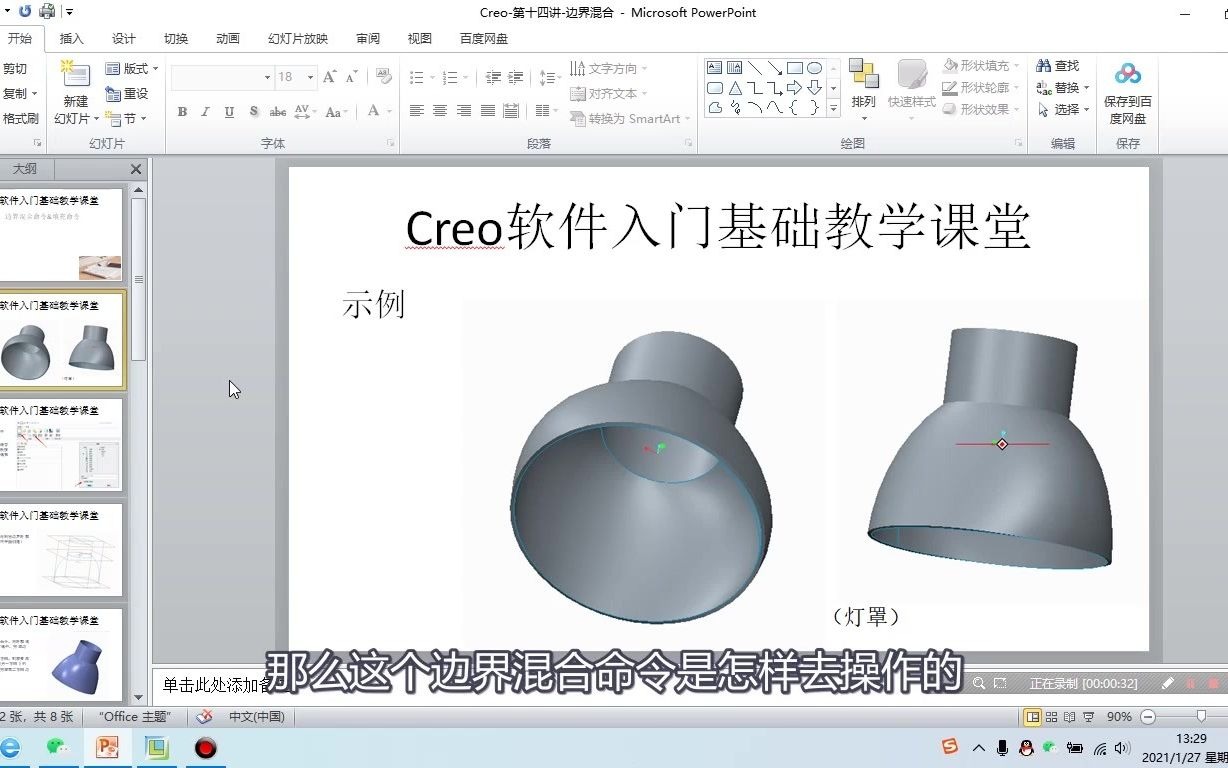
Task: Select the third slide thumbnail in sidebar
Action: pyautogui.click(x=63, y=447)
